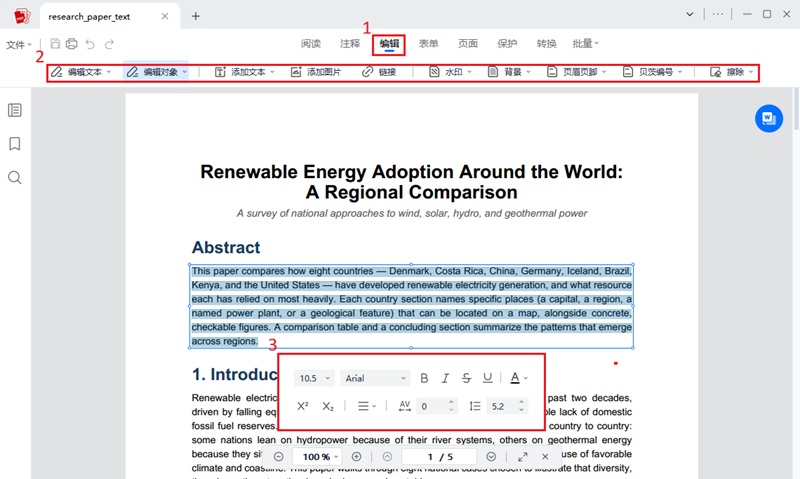This screenshot has height=479, width=800.
Task: Open the font color dropdown arrow
Action: tap(526, 379)
